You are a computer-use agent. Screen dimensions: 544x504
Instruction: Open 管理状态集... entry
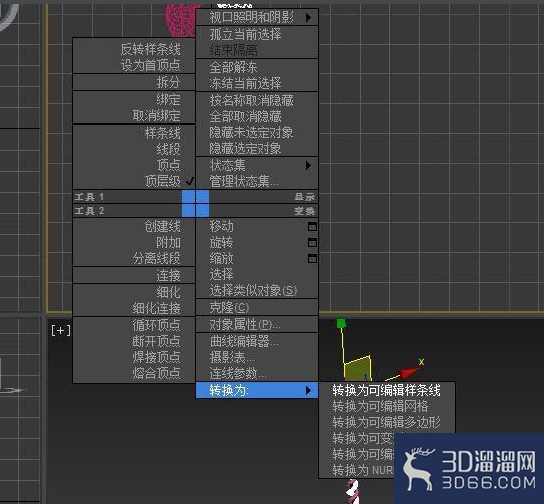[x=257, y=181]
